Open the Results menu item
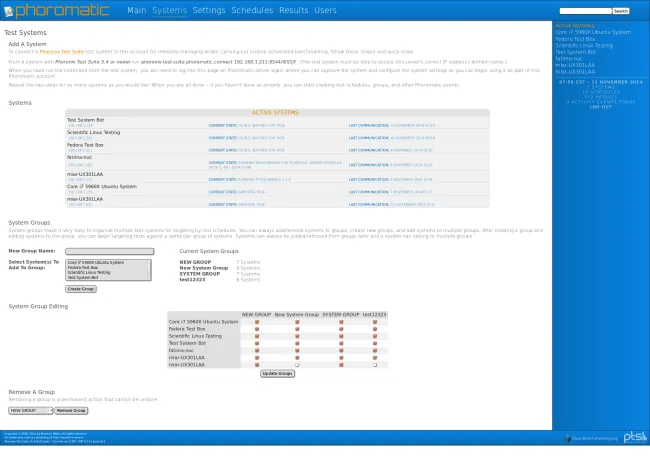Viewport: 650px width, 456px height. 293,10
